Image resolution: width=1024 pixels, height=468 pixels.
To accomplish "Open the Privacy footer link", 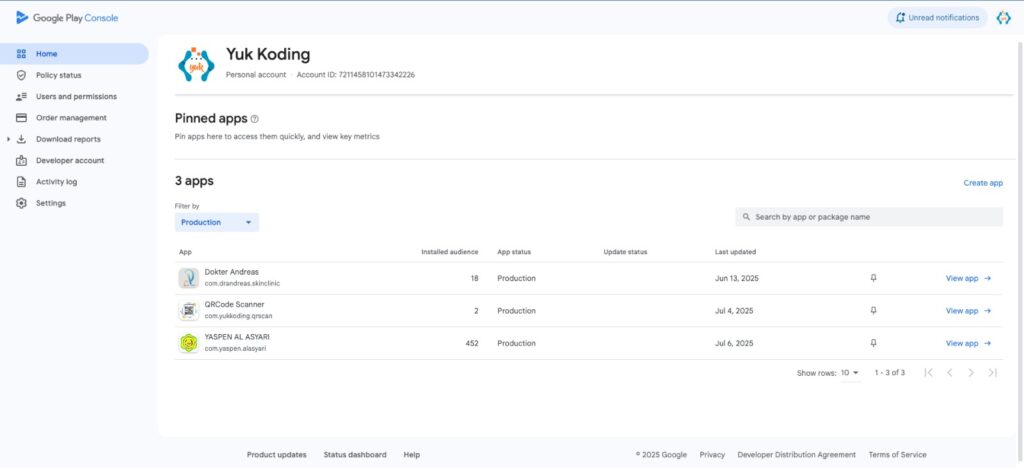I will (712, 455).
